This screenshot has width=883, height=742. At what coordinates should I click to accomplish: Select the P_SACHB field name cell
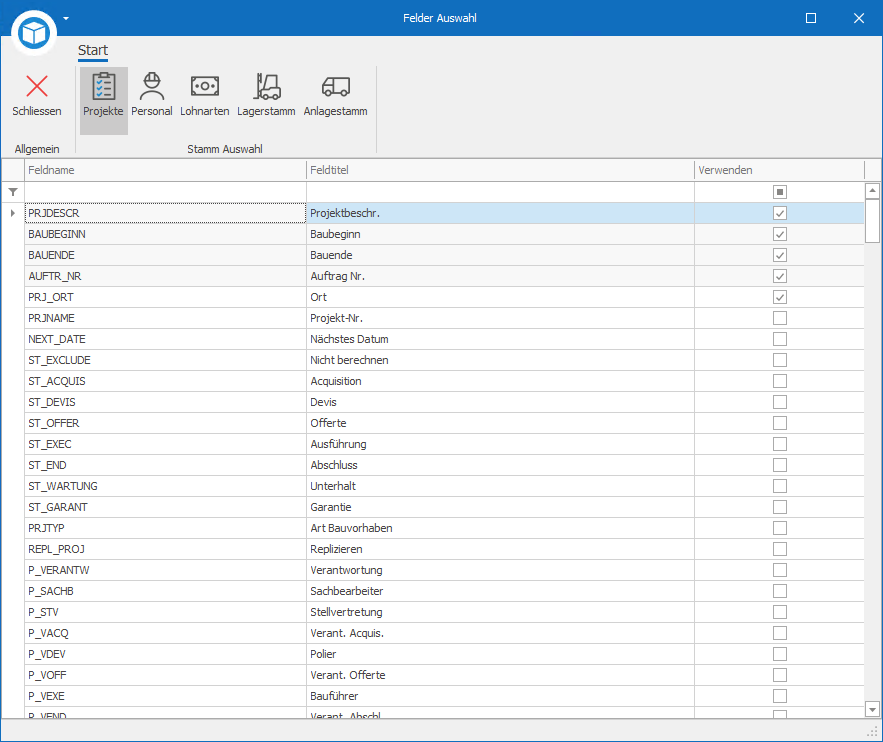pyautogui.click(x=165, y=591)
